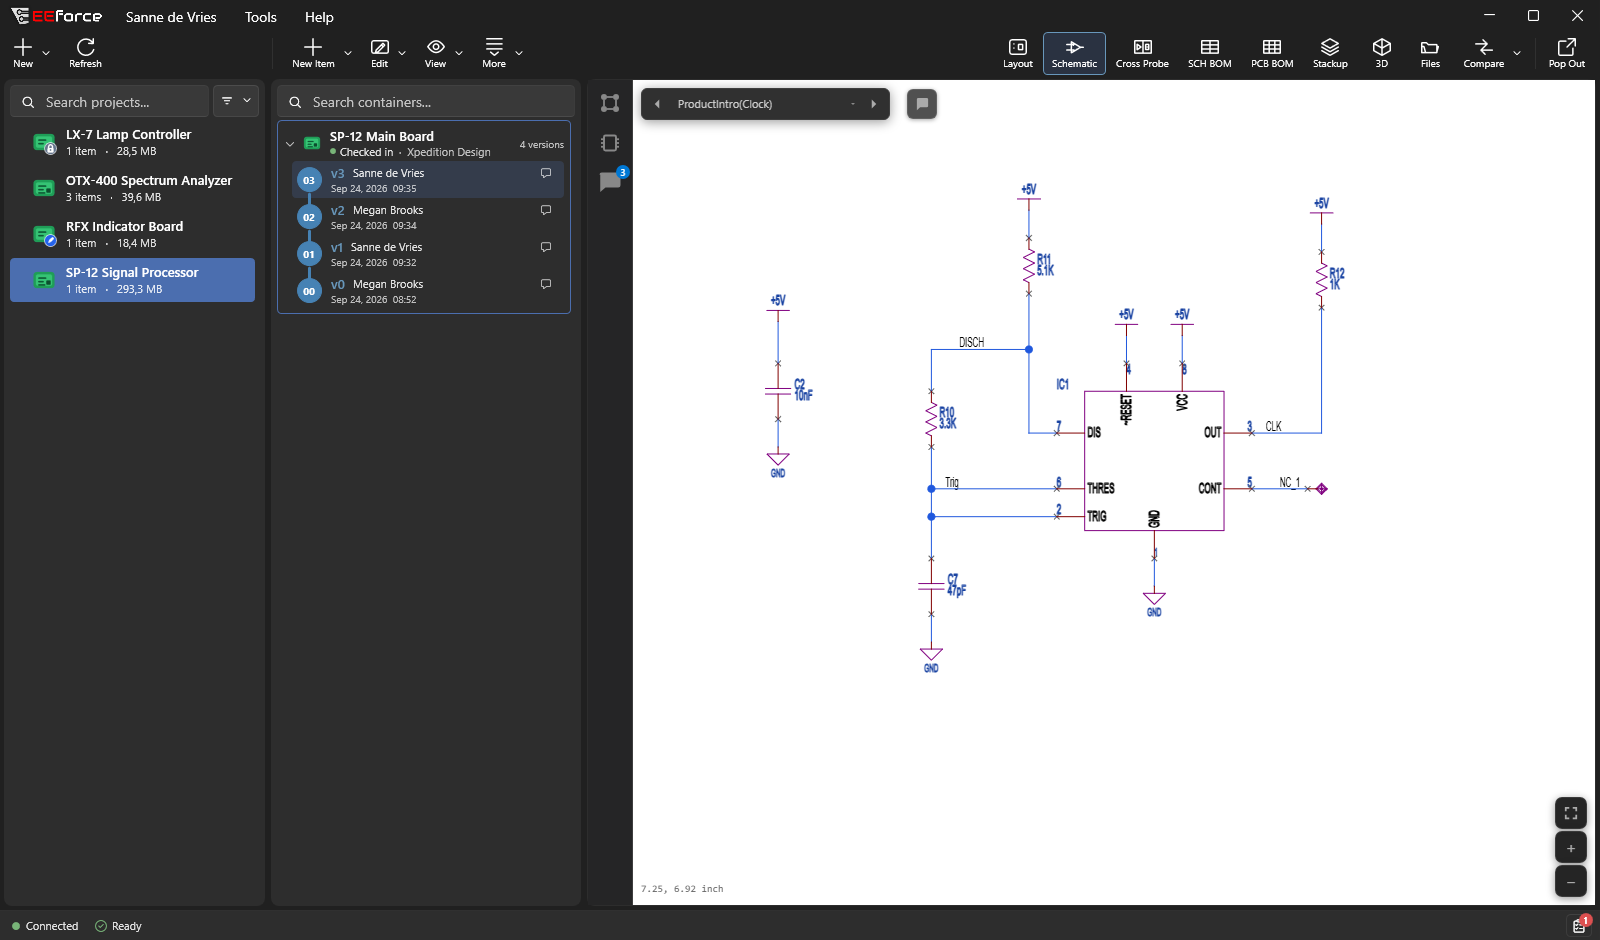Open the Help menu
1600x940 pixels.
pos(319,17)
